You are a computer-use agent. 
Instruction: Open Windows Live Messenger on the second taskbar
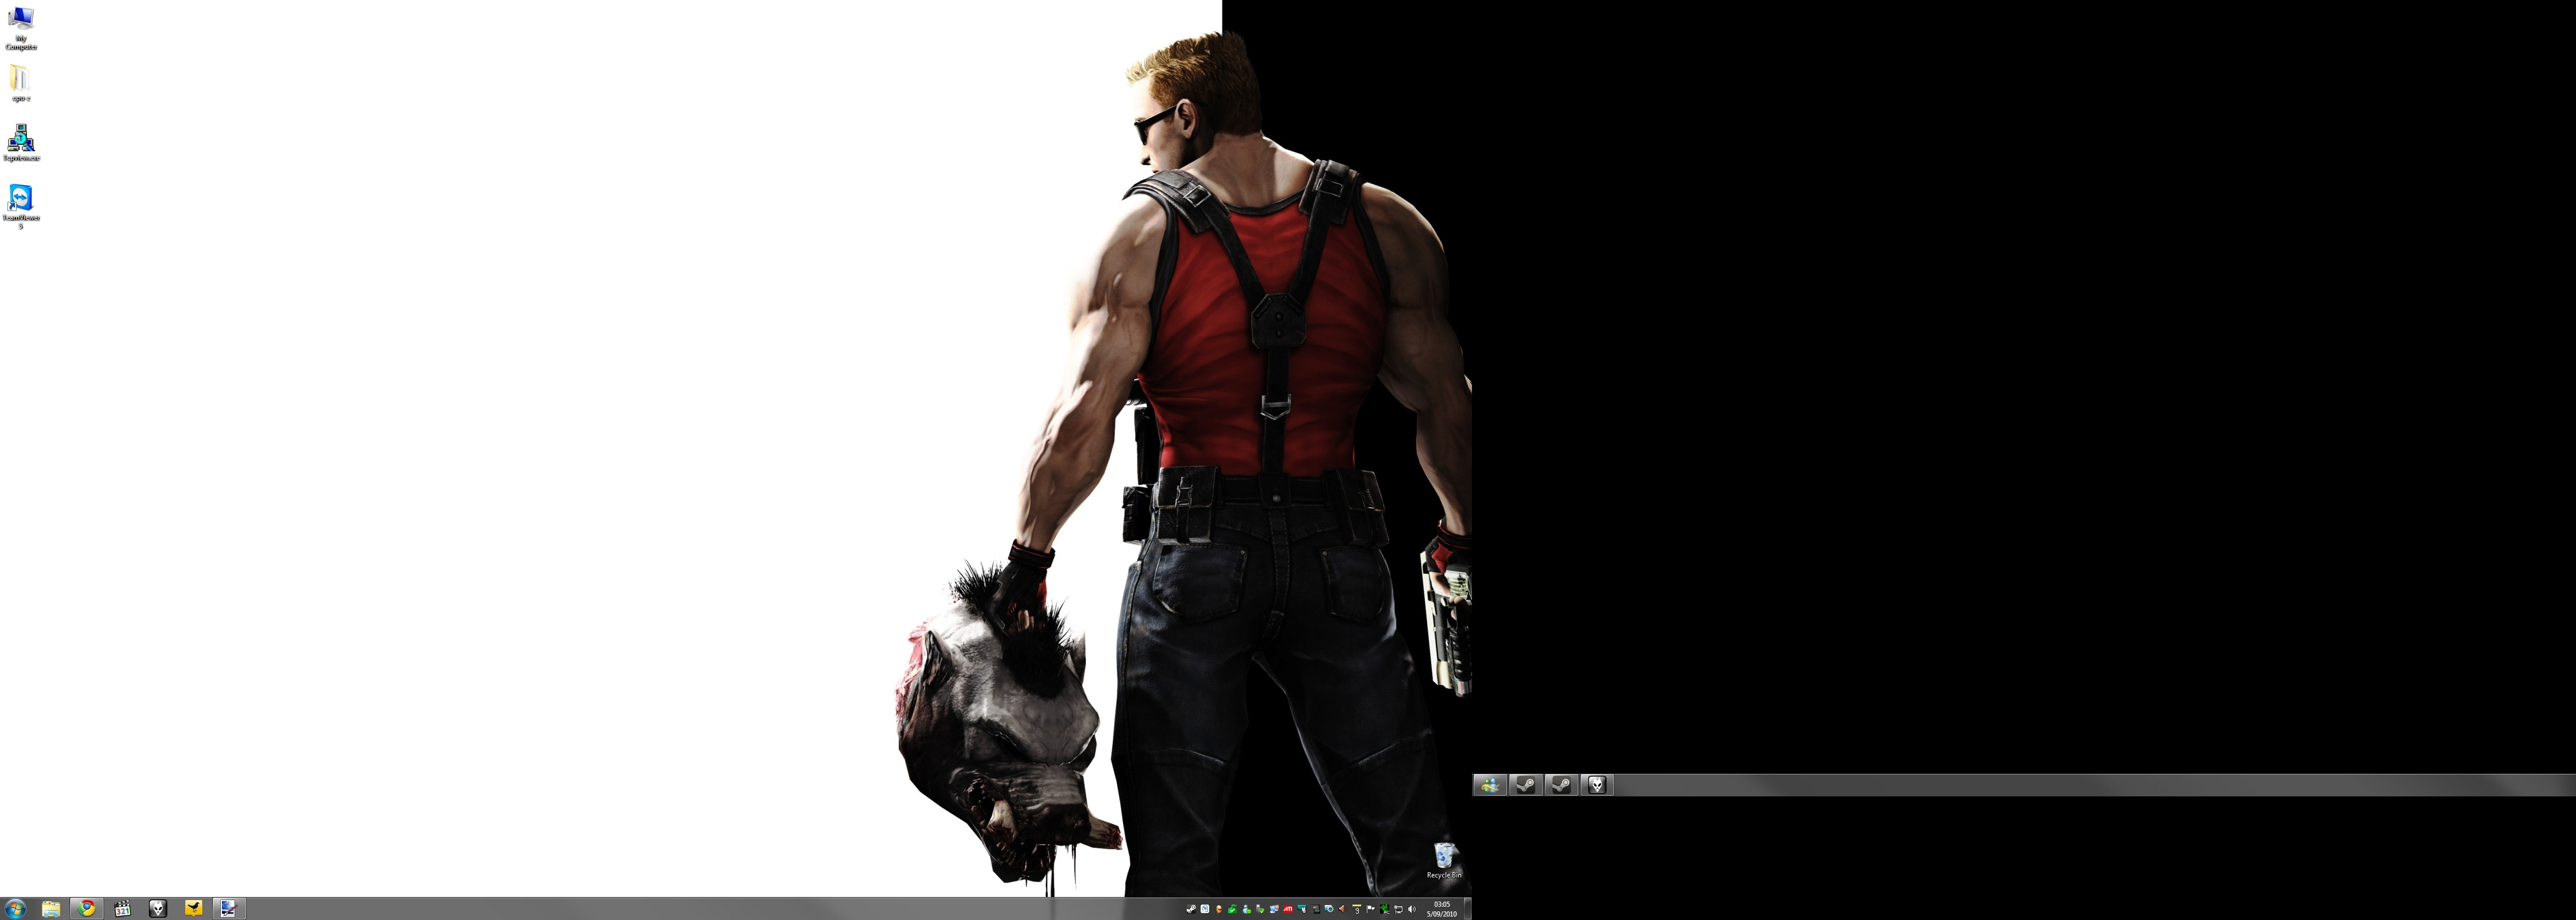[1489, 785]
